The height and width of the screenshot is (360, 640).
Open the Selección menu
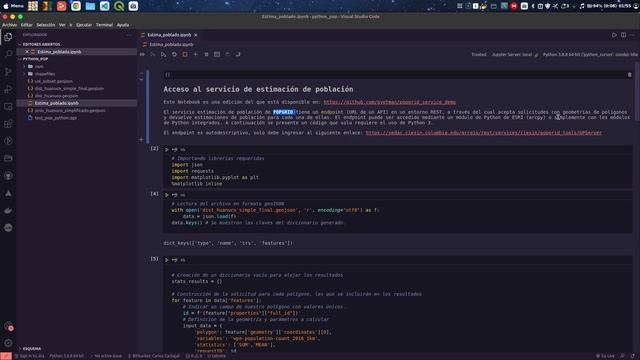coord(46,25)
